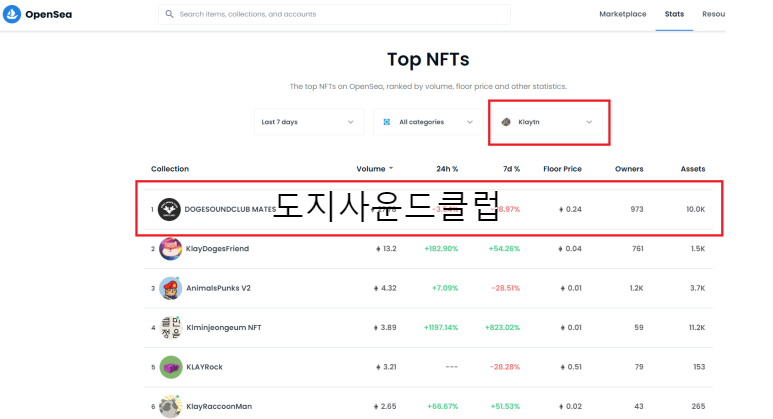Open the KlayDogesFriend collection link
773x419 pixels.
217,248
